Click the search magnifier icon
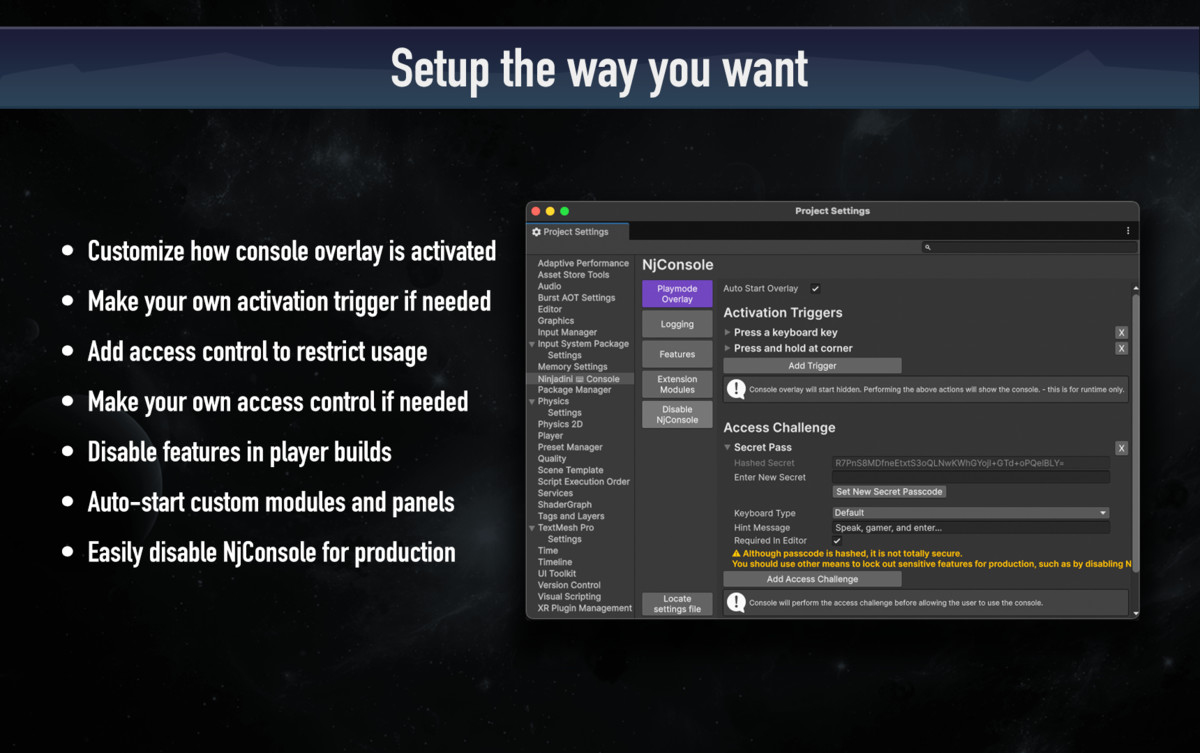1200x753 pixels. 928,247
